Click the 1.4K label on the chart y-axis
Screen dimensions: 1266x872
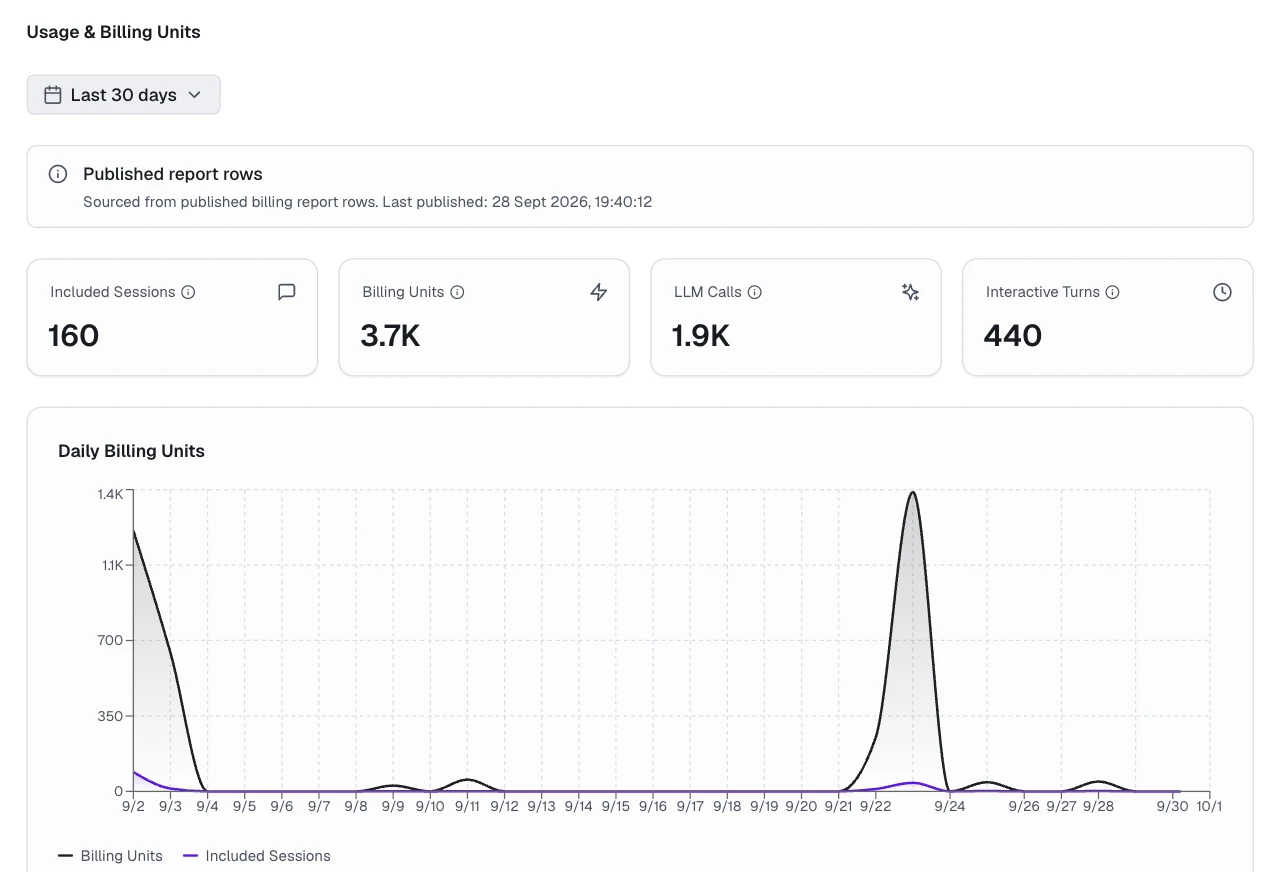[110, 494]
